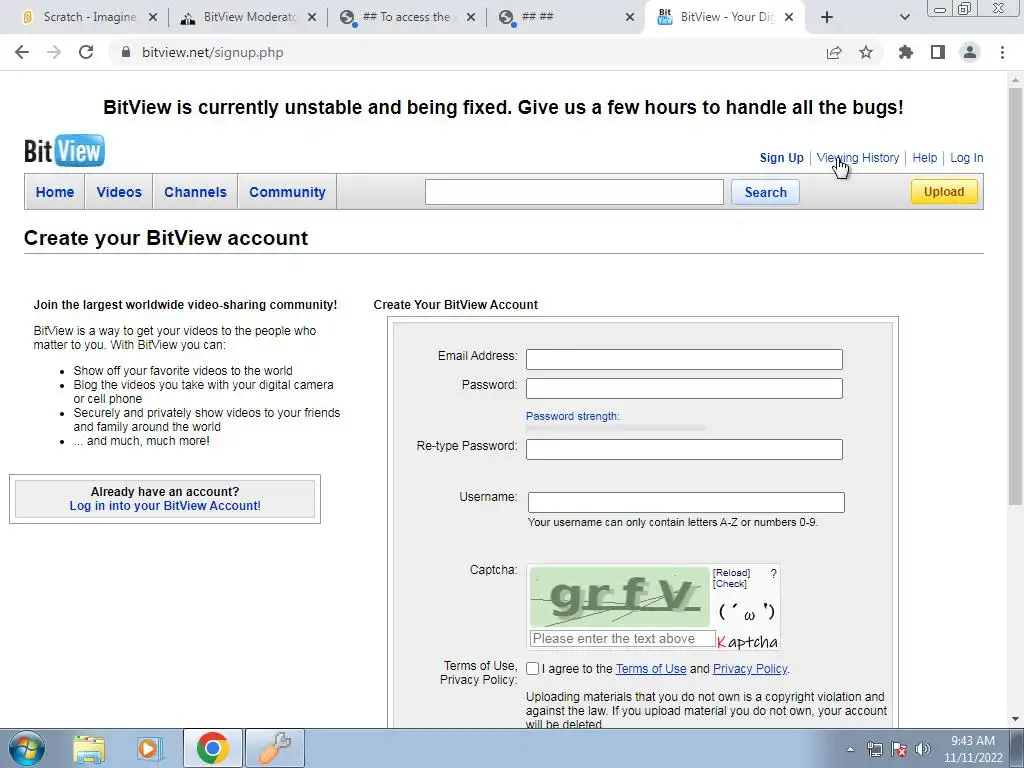
Task: Reload the captcha image
Action: coord(731,573)
